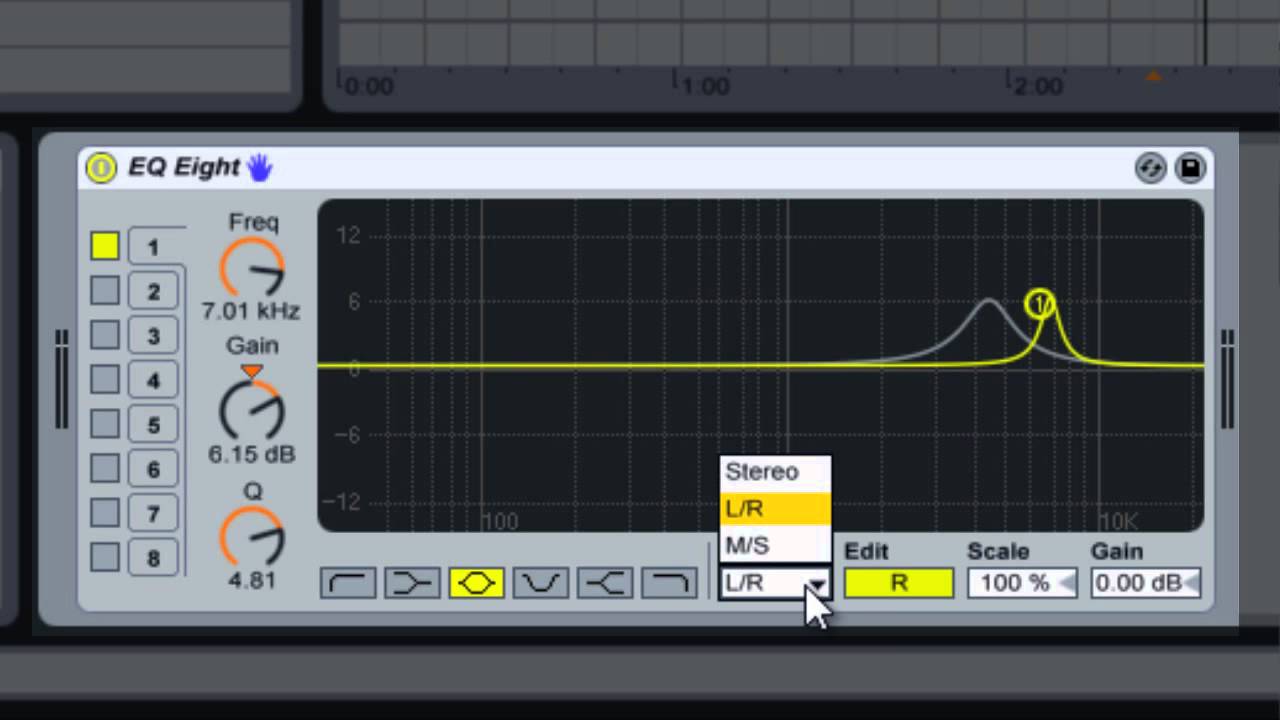Enable filter band 8 activator
Screen dimensions: 1280x720
[x=105, y=558]
